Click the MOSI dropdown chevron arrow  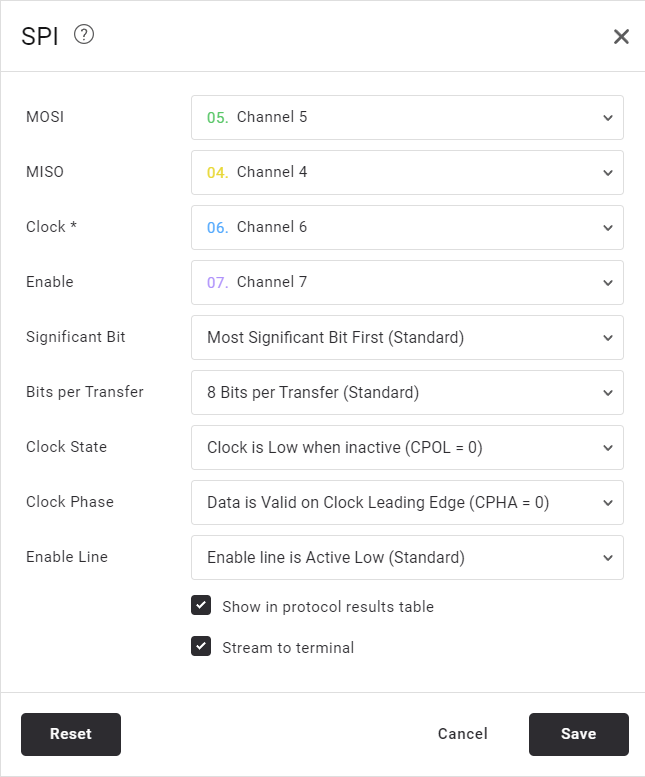click(608, 118)
